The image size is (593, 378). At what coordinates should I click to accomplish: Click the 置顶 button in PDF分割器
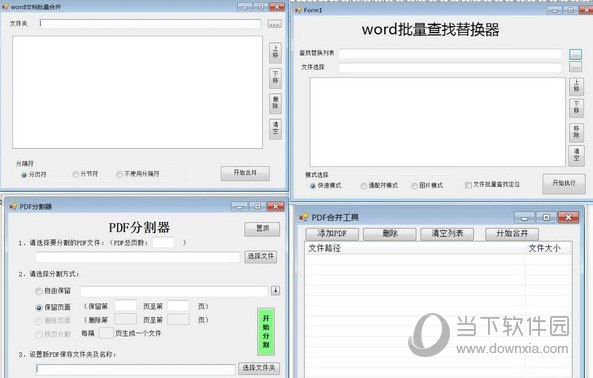tap(262, 229)
